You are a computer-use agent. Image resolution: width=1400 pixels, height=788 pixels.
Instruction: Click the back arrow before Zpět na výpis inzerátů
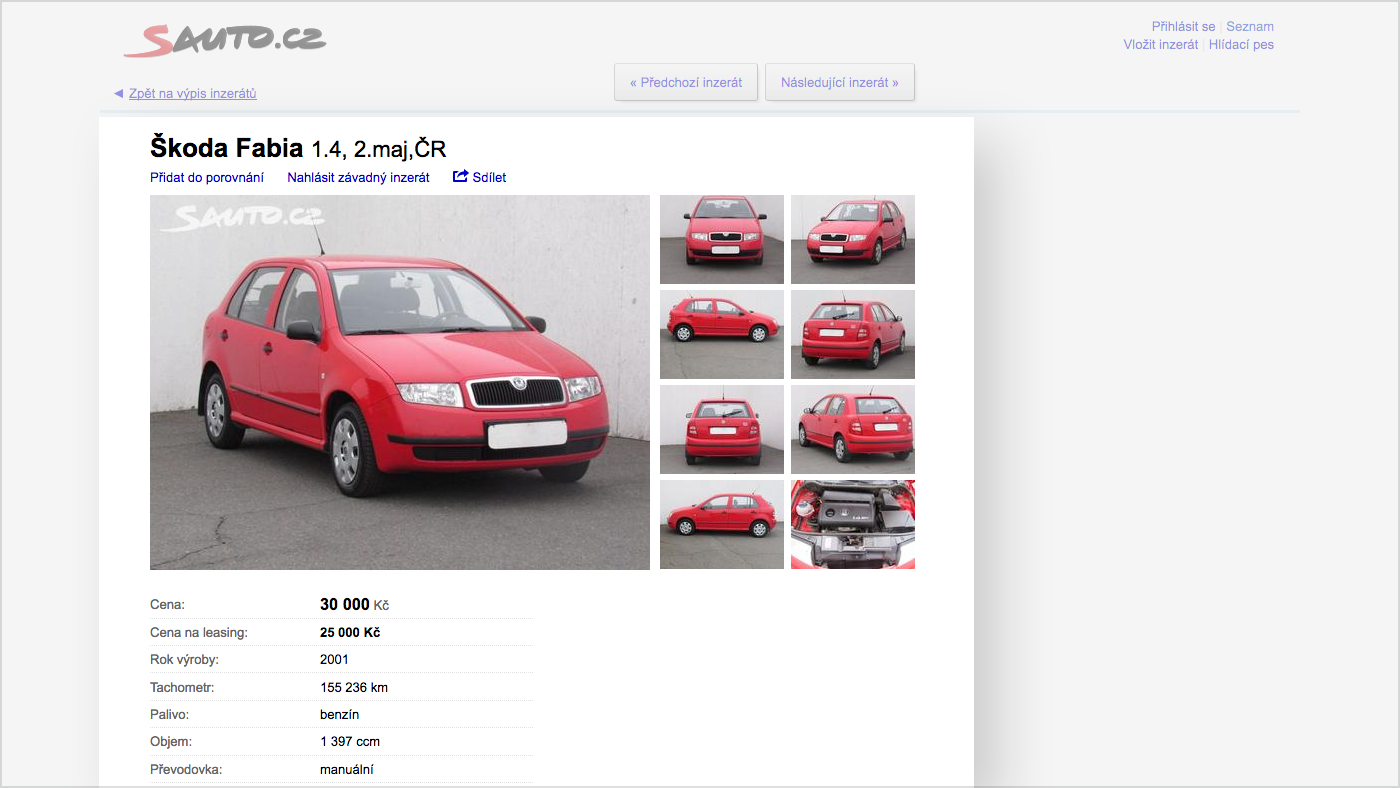[118, 93]
